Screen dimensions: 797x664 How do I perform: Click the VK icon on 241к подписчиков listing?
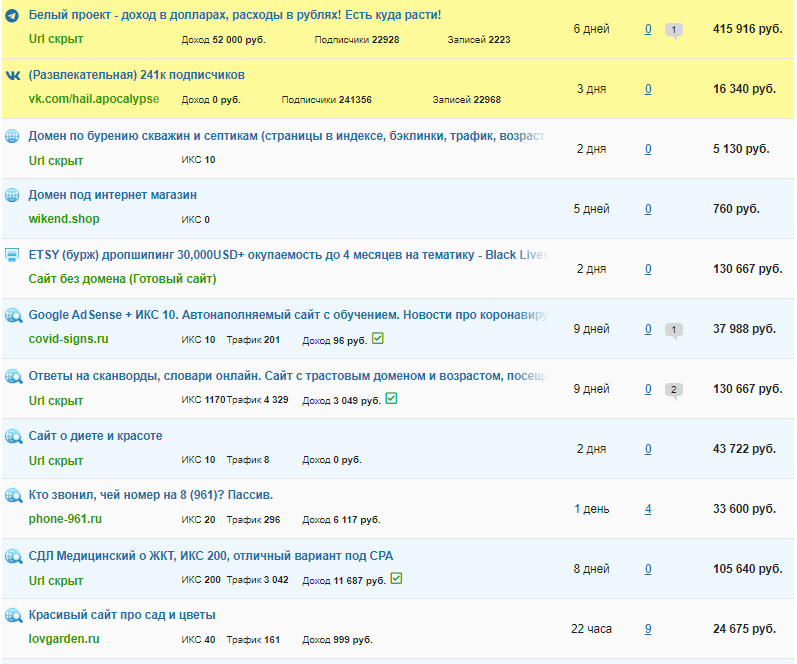[x=12, y=75]
